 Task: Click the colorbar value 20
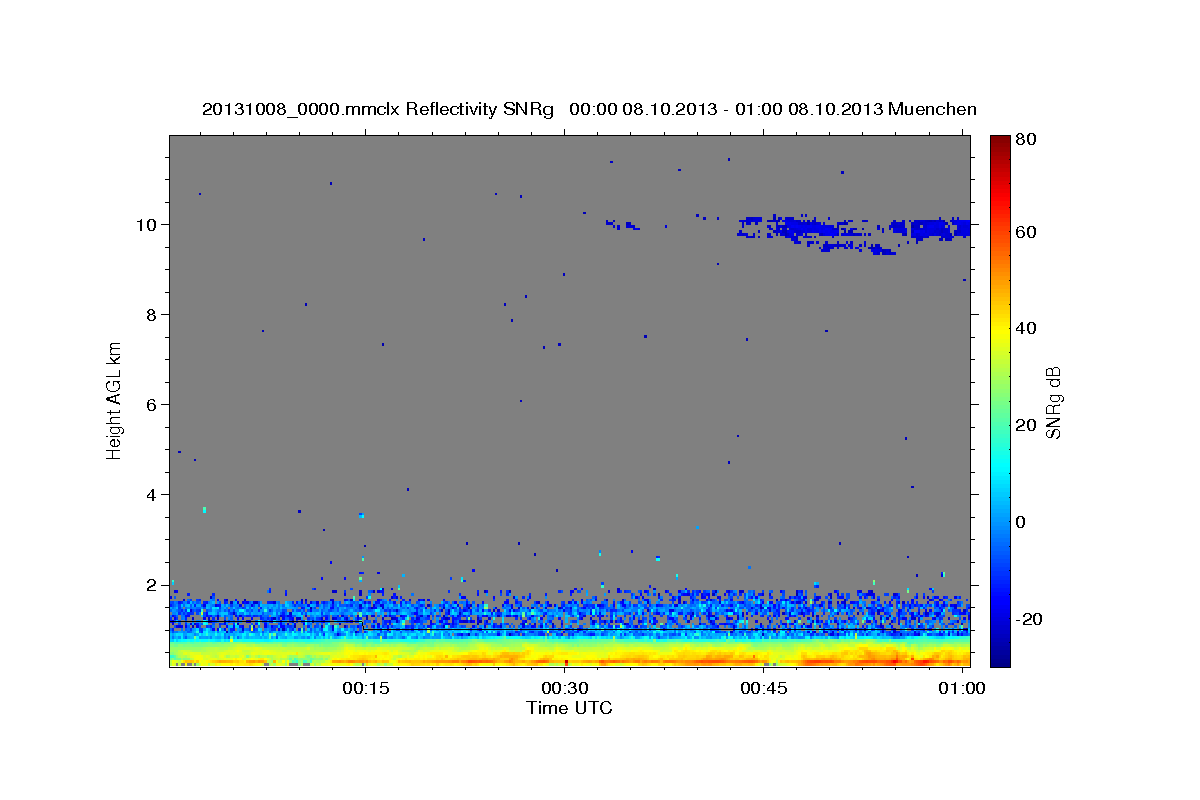1026,425
